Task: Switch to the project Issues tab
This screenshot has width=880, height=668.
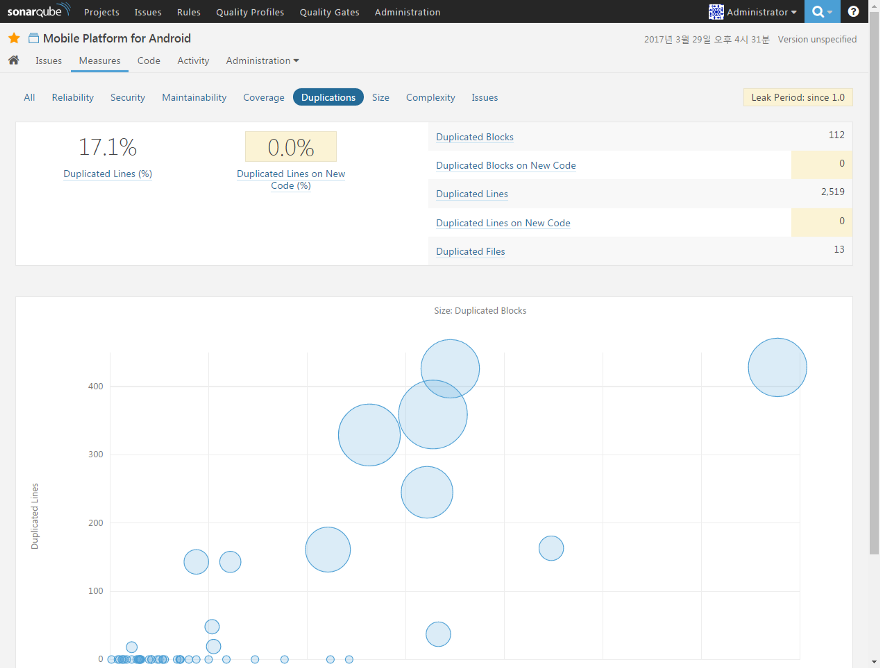Action: point(48,61)
